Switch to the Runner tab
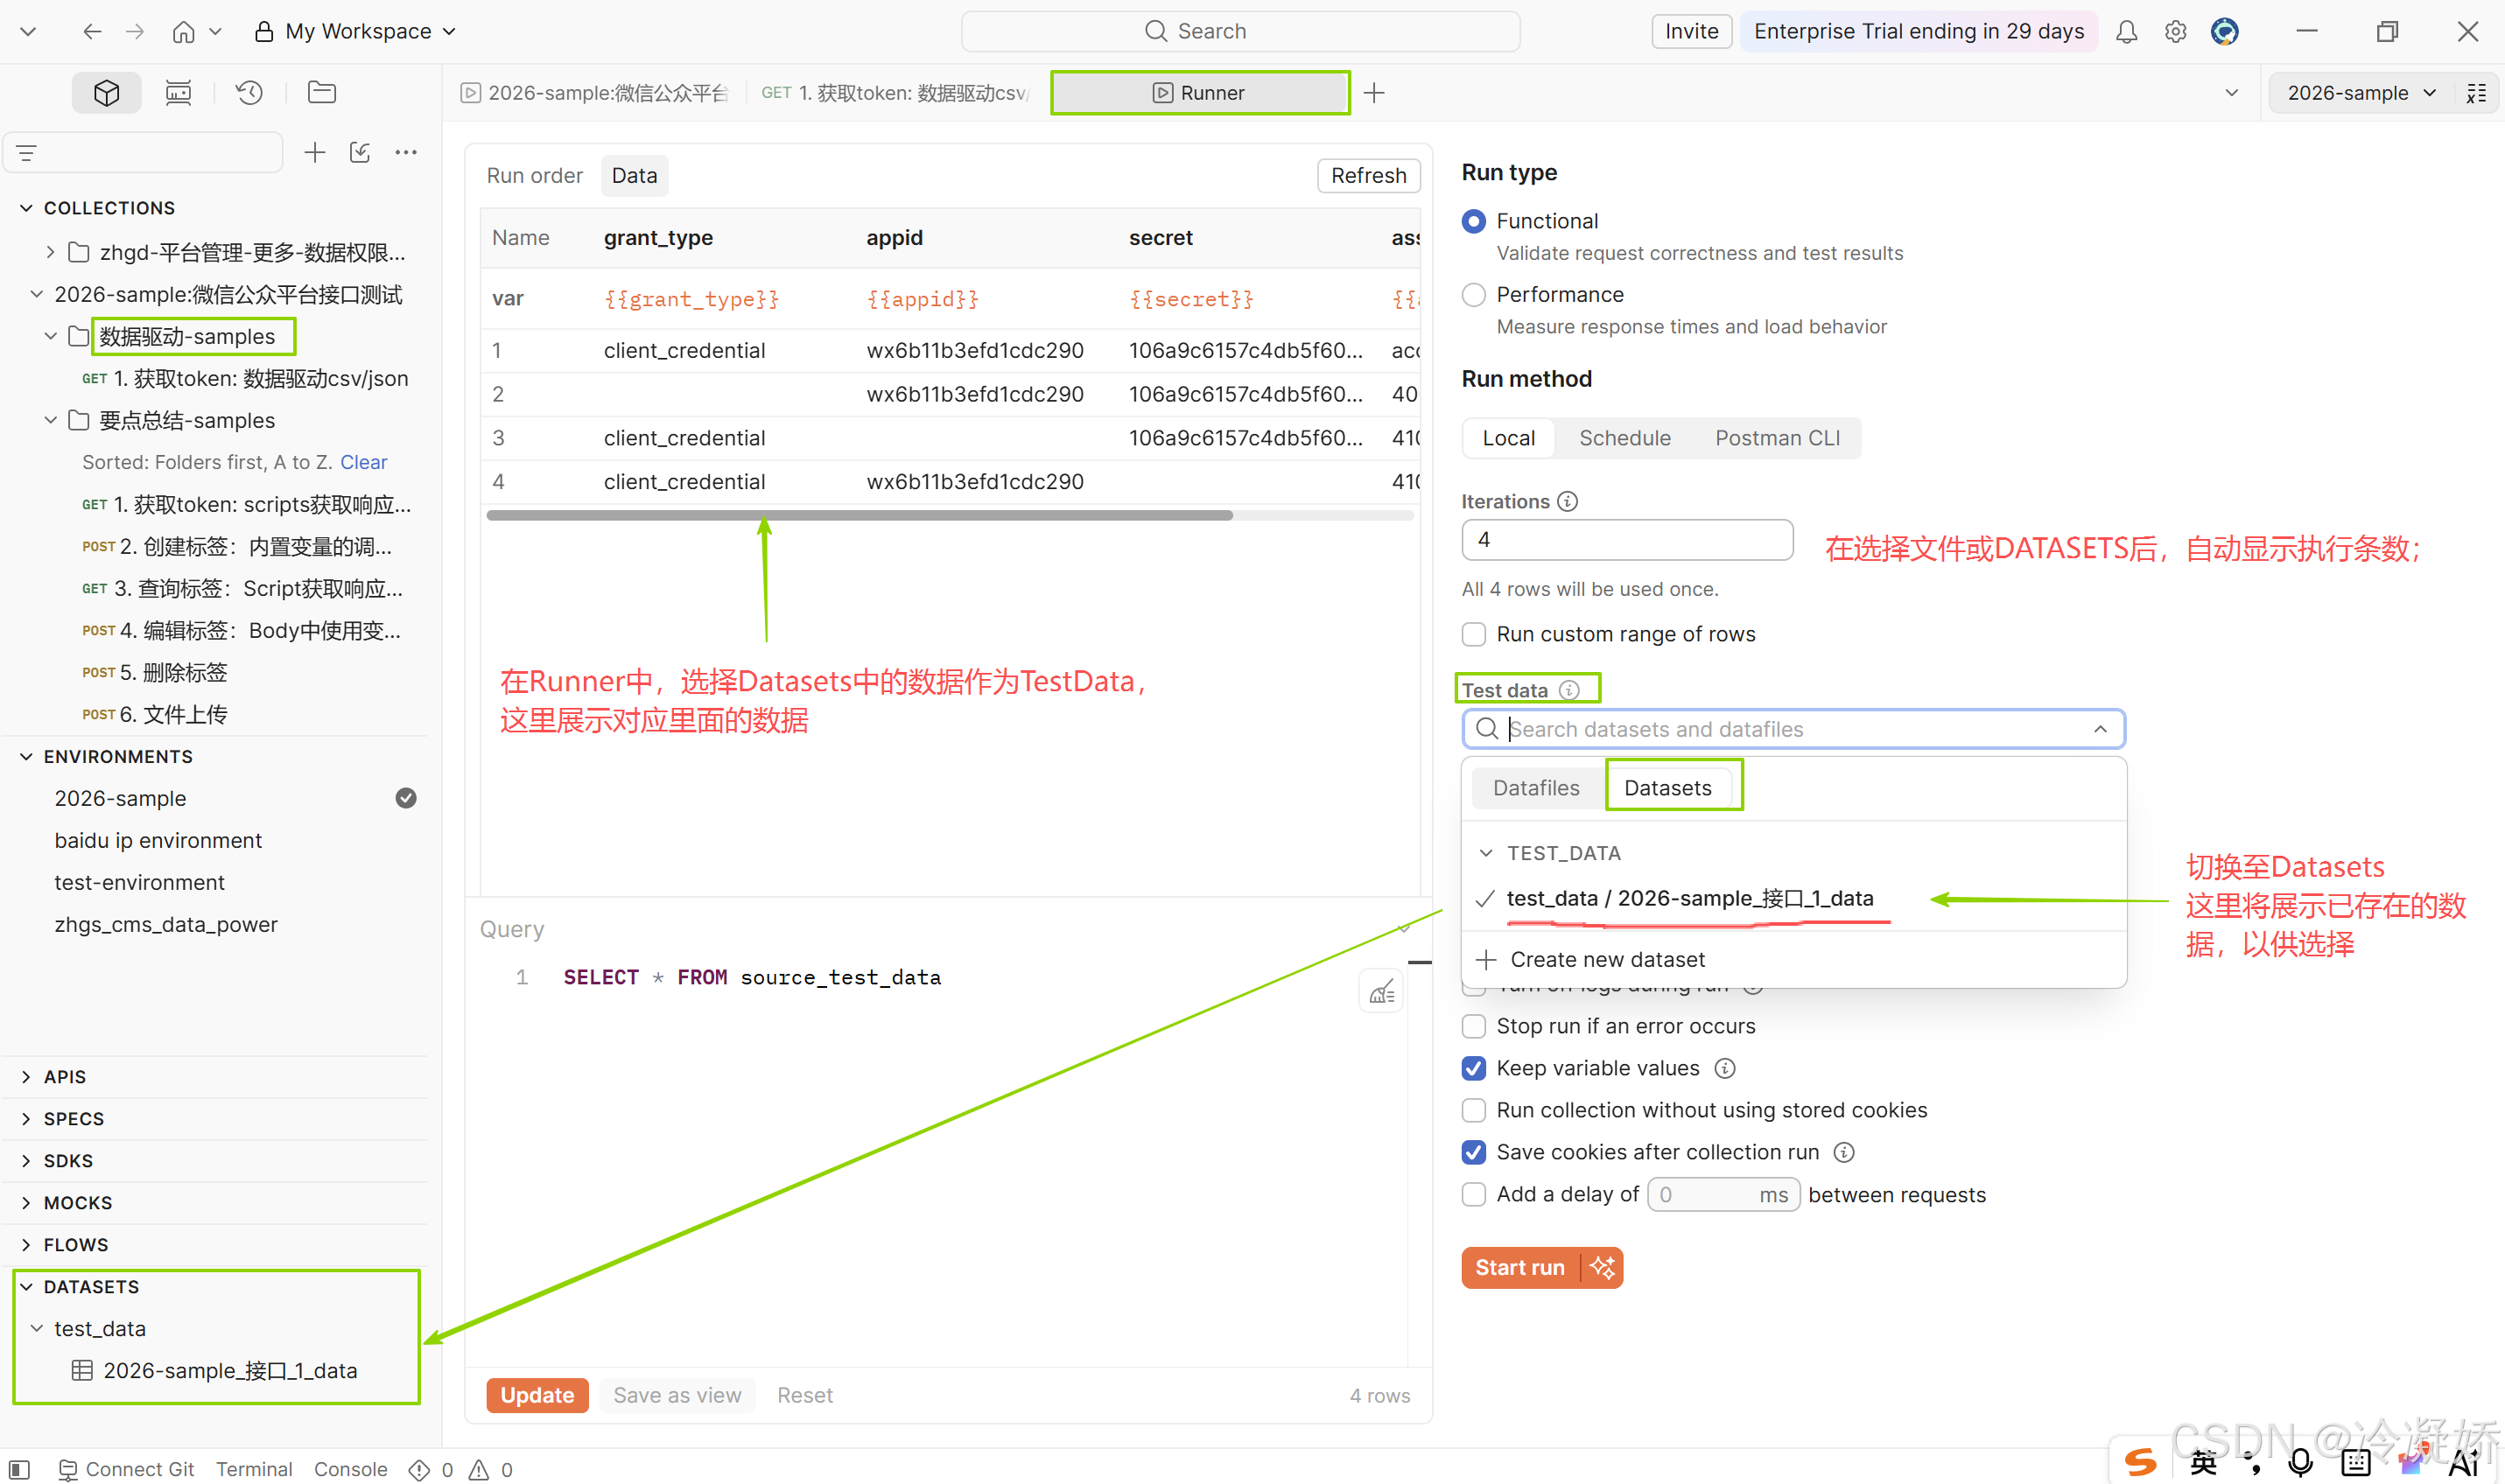The height and width of the screenshot is (1484, 2505). click(x=1200, y=93)
